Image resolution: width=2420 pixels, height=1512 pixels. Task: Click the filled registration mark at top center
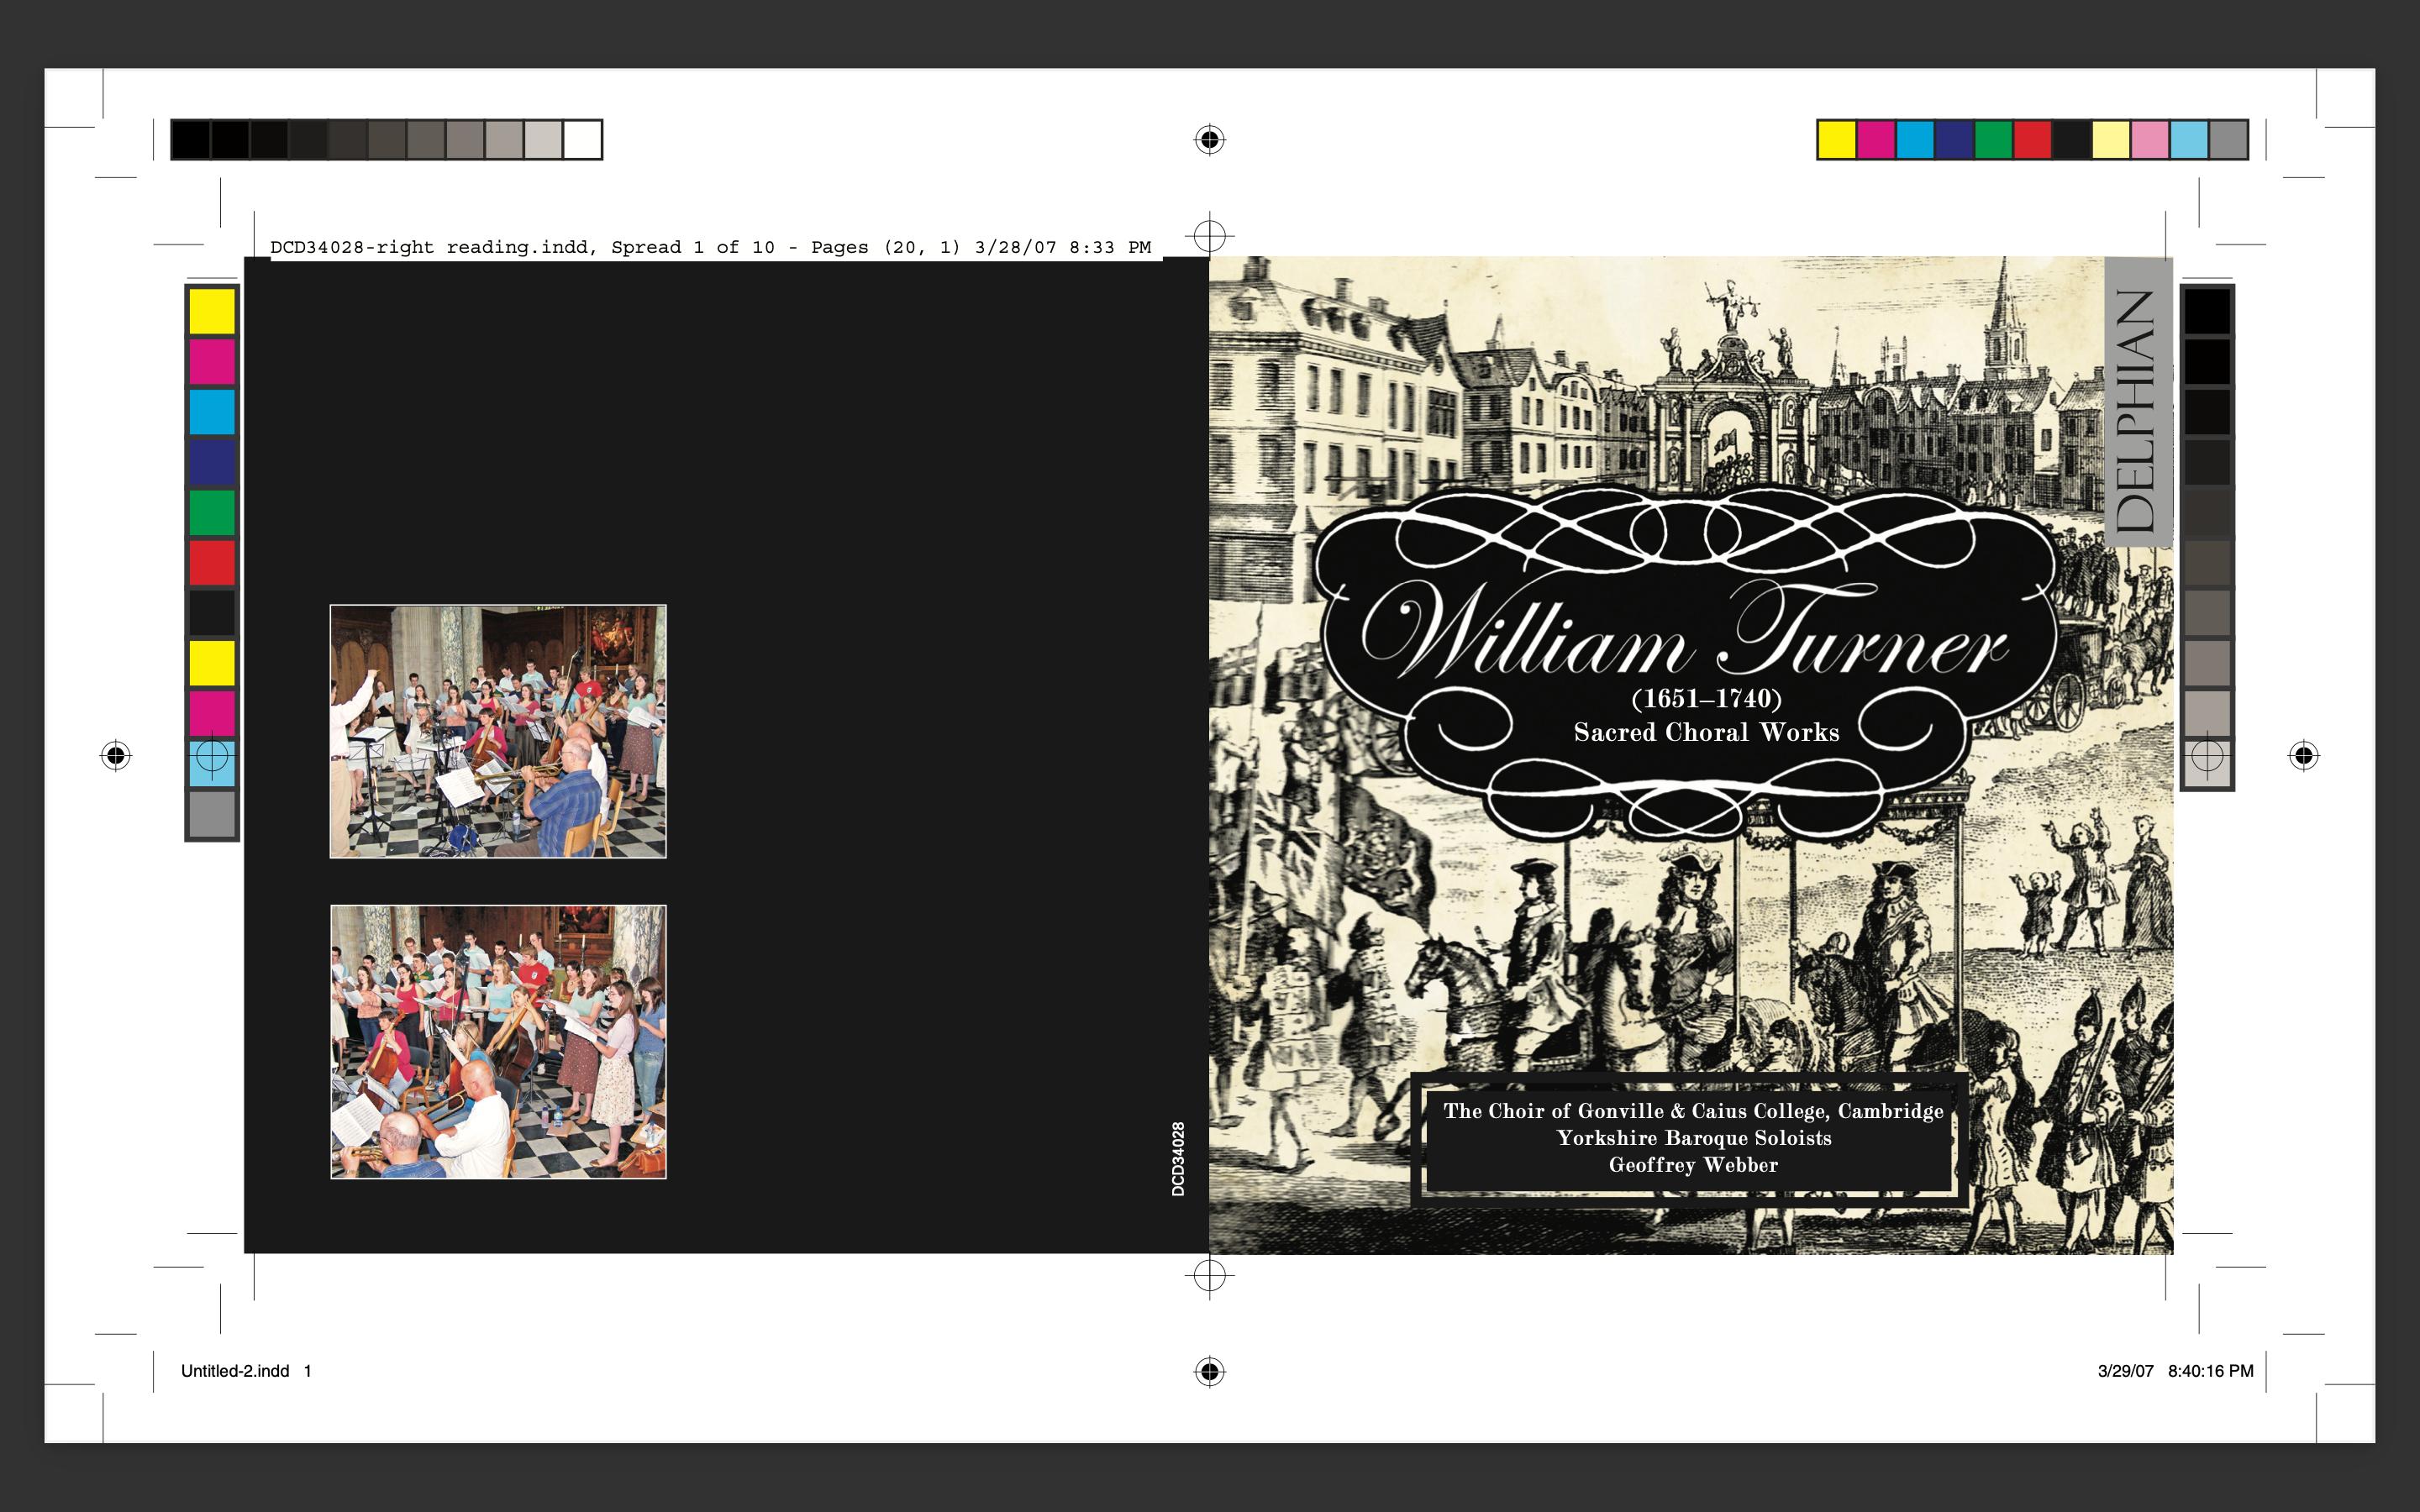point(1209,139)
